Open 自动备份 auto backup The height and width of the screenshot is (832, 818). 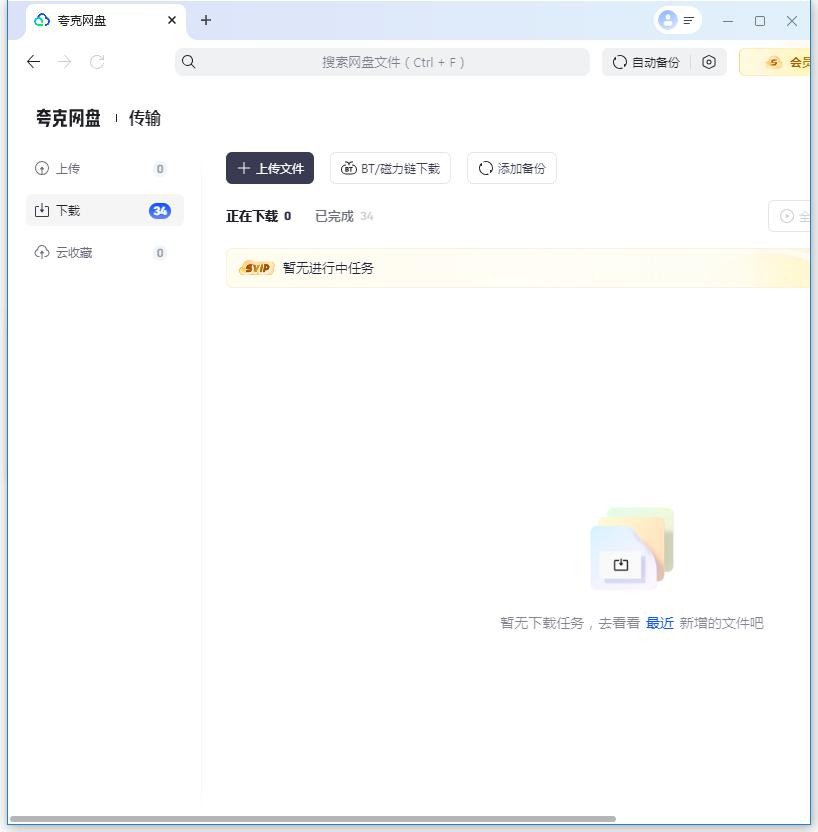pos(646,62)
